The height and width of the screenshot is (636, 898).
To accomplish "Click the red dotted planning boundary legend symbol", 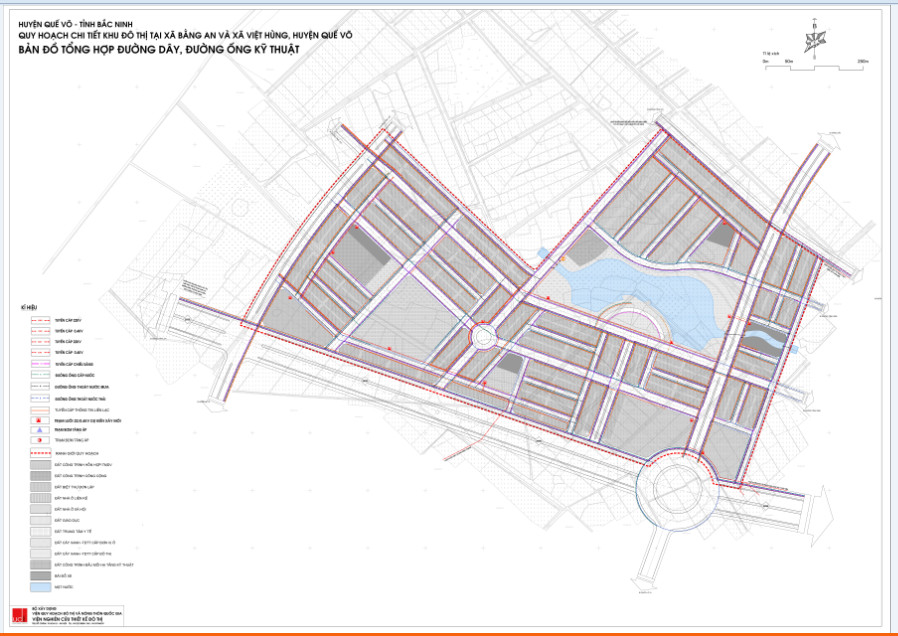I will (40, 453).
